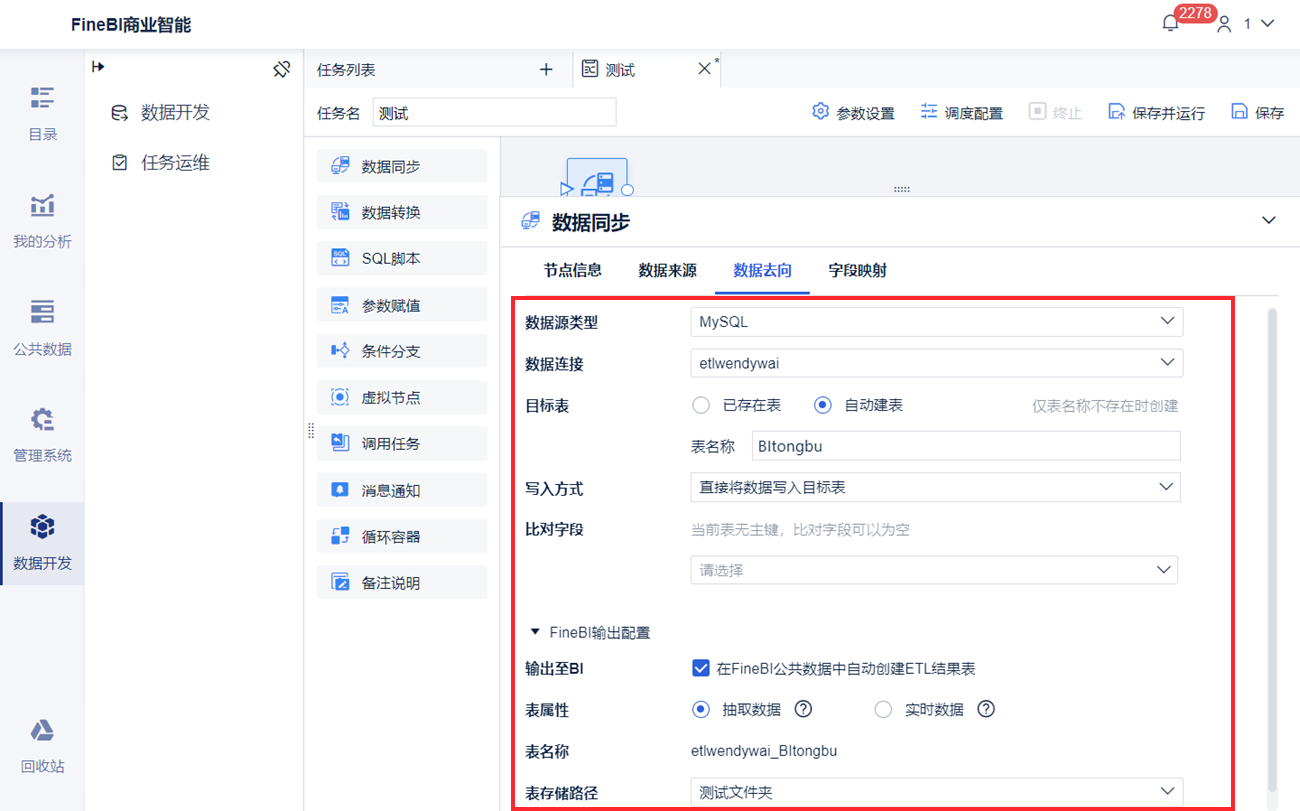Click the 终止 button
This screenshot has height=811, width=1300.
click(x=1056, y=113)
